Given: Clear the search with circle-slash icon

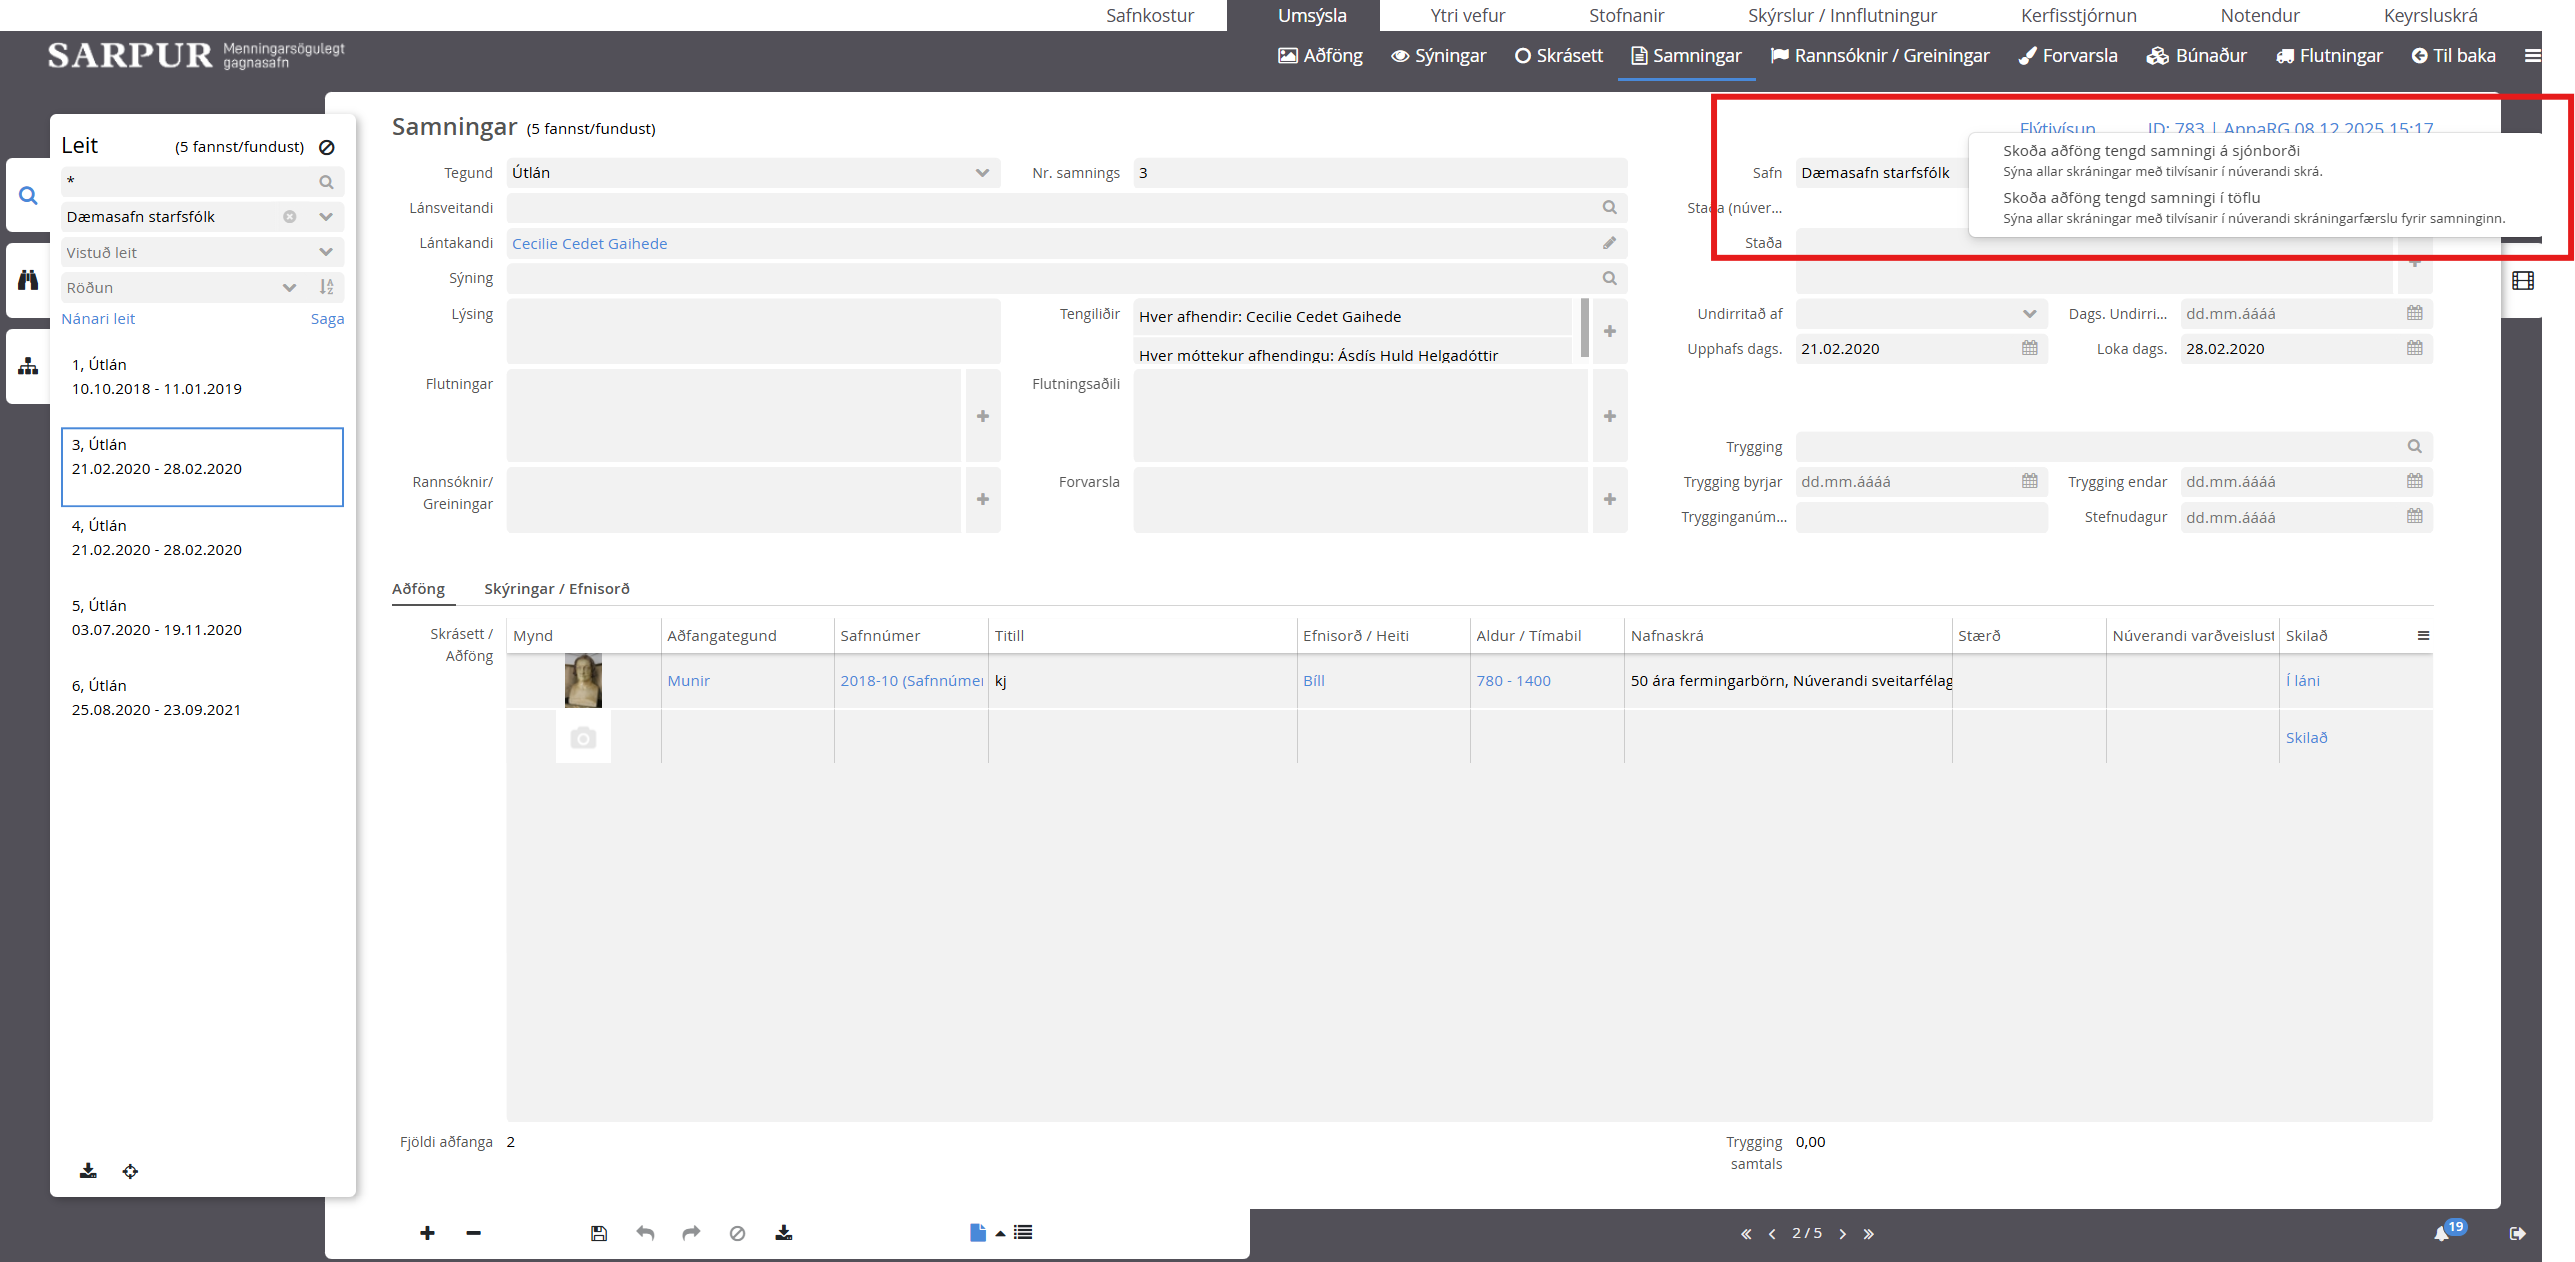Looking at the screenshot, I should point(326,147).
